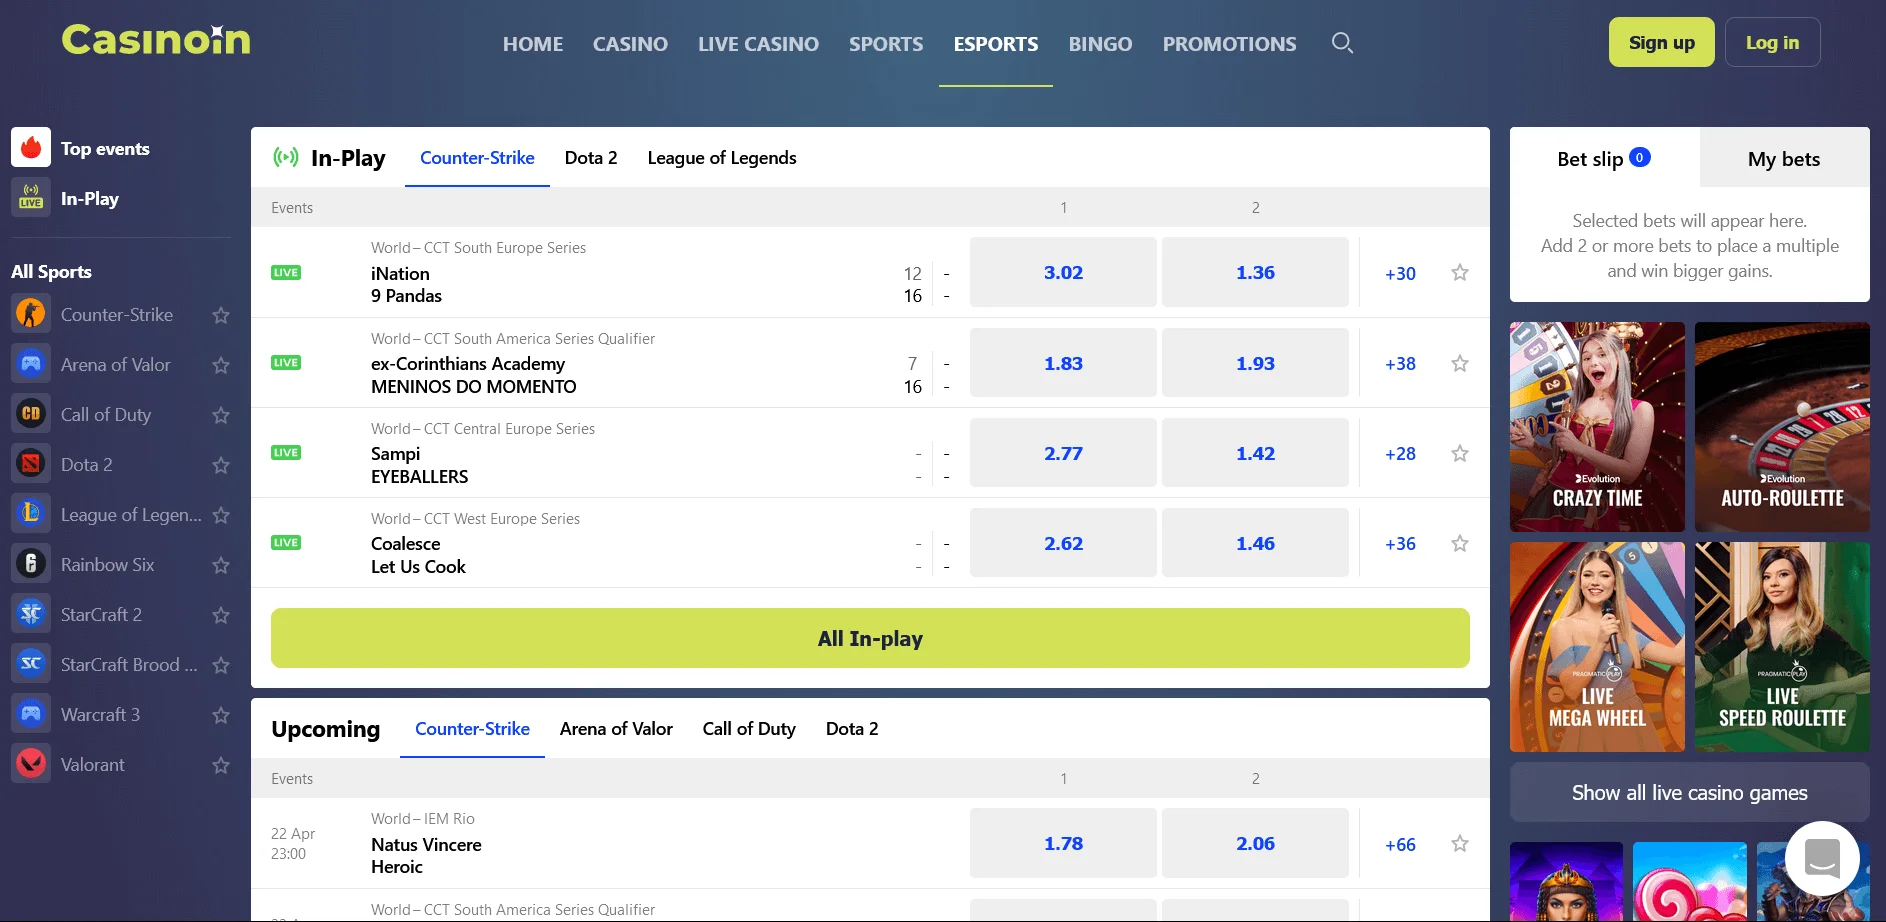Switch In-Play to the Dota 2 tab

(x=591, y=158)
